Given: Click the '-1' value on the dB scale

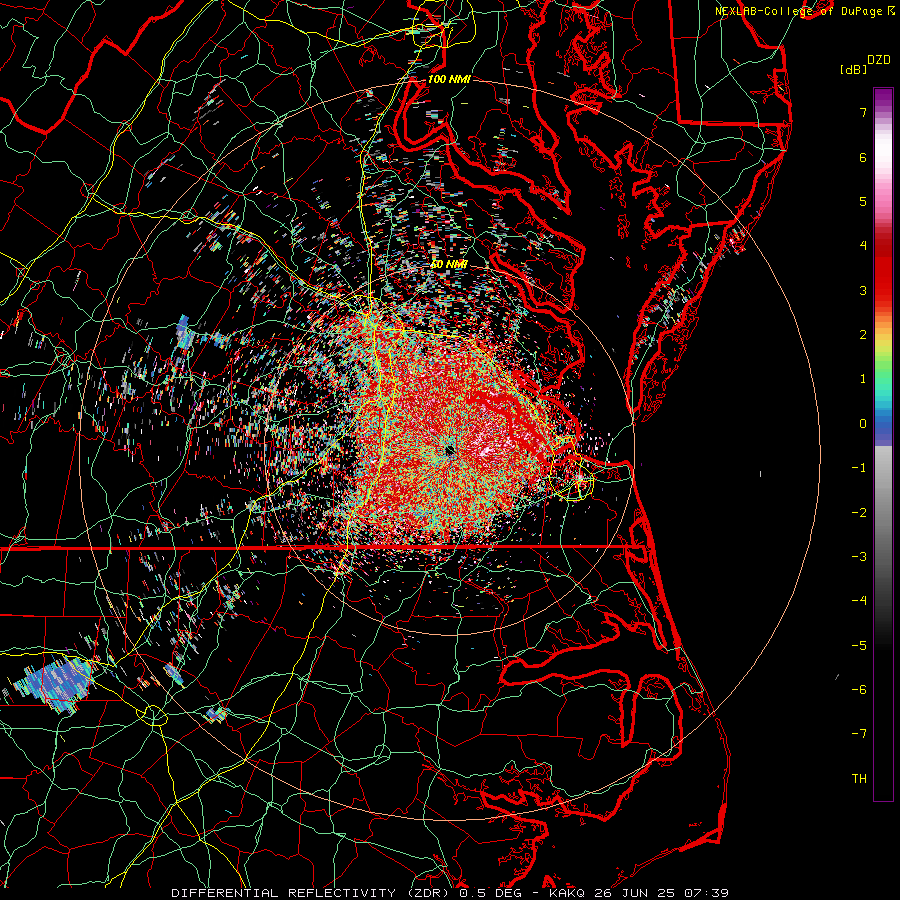Looking at the screenshot, I should 859,468.
